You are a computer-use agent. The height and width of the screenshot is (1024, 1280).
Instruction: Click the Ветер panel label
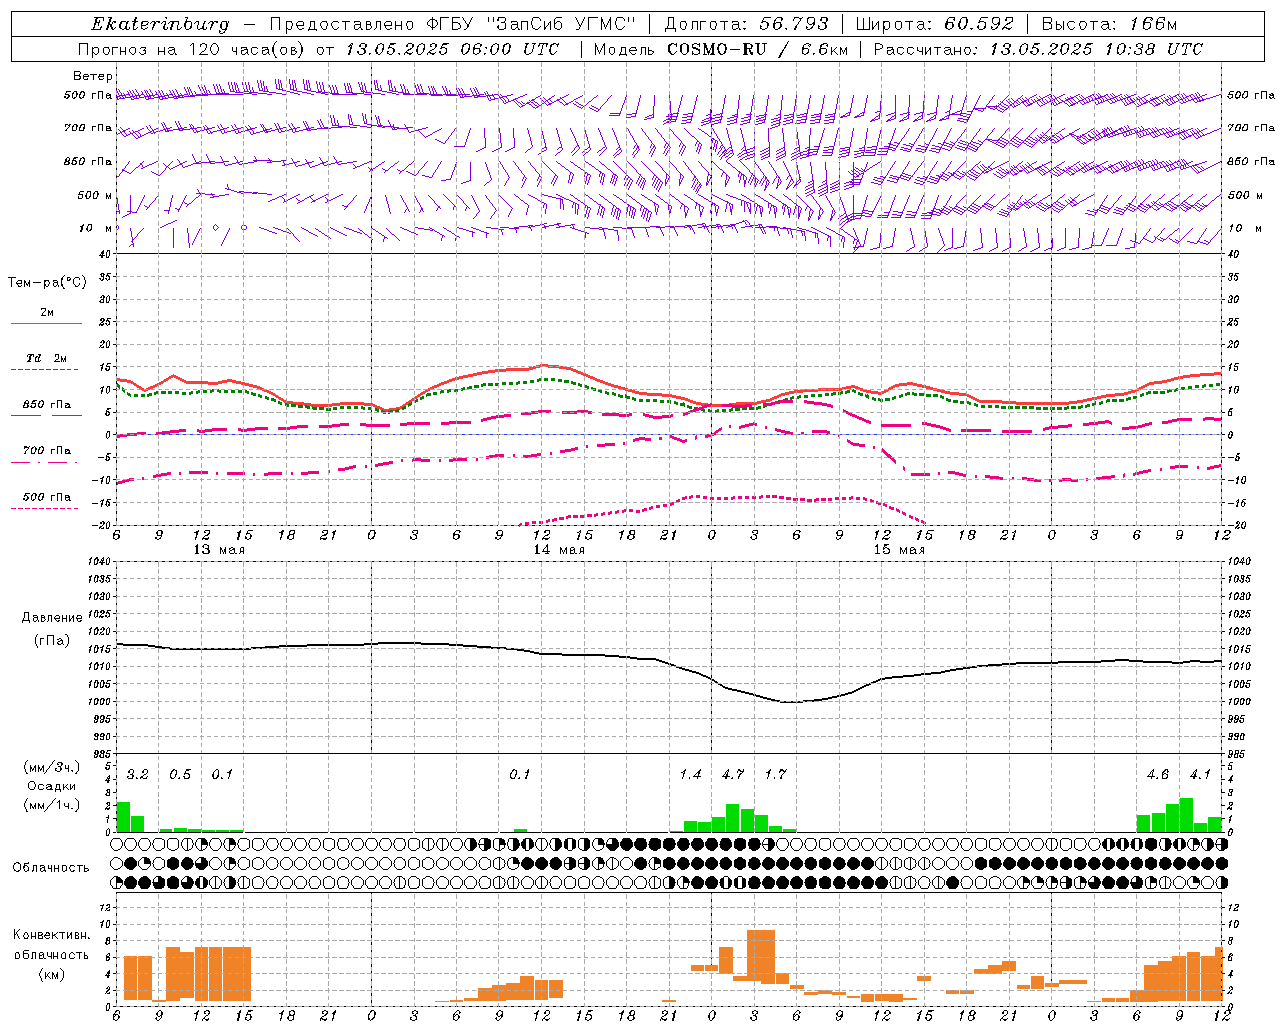point(93,76)
